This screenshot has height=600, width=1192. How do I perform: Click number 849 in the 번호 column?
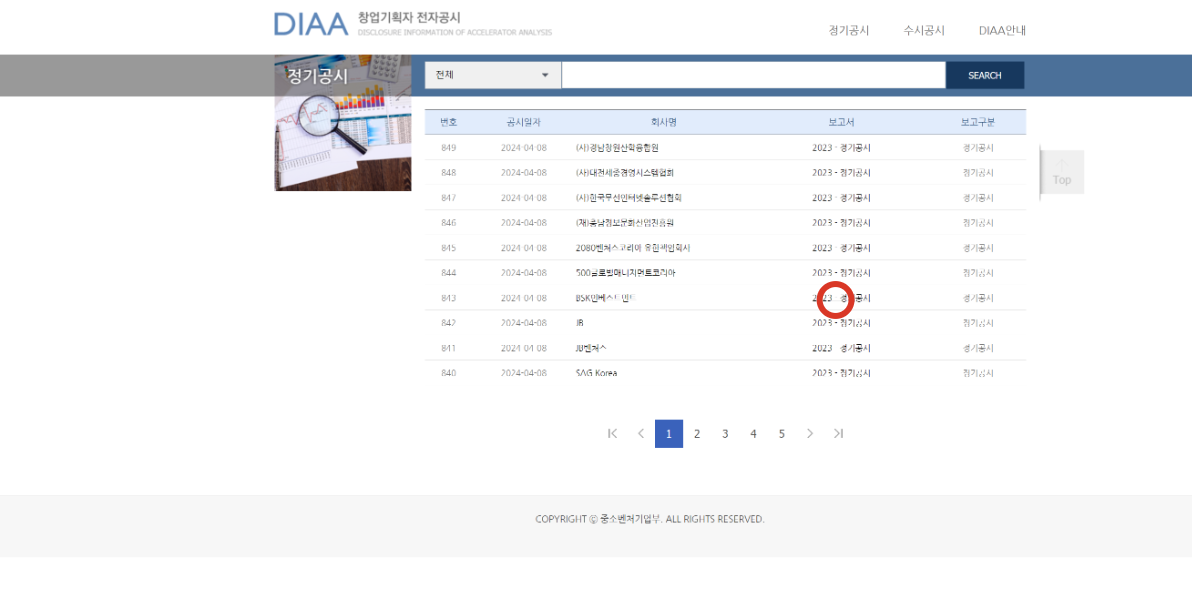[449, 148]
